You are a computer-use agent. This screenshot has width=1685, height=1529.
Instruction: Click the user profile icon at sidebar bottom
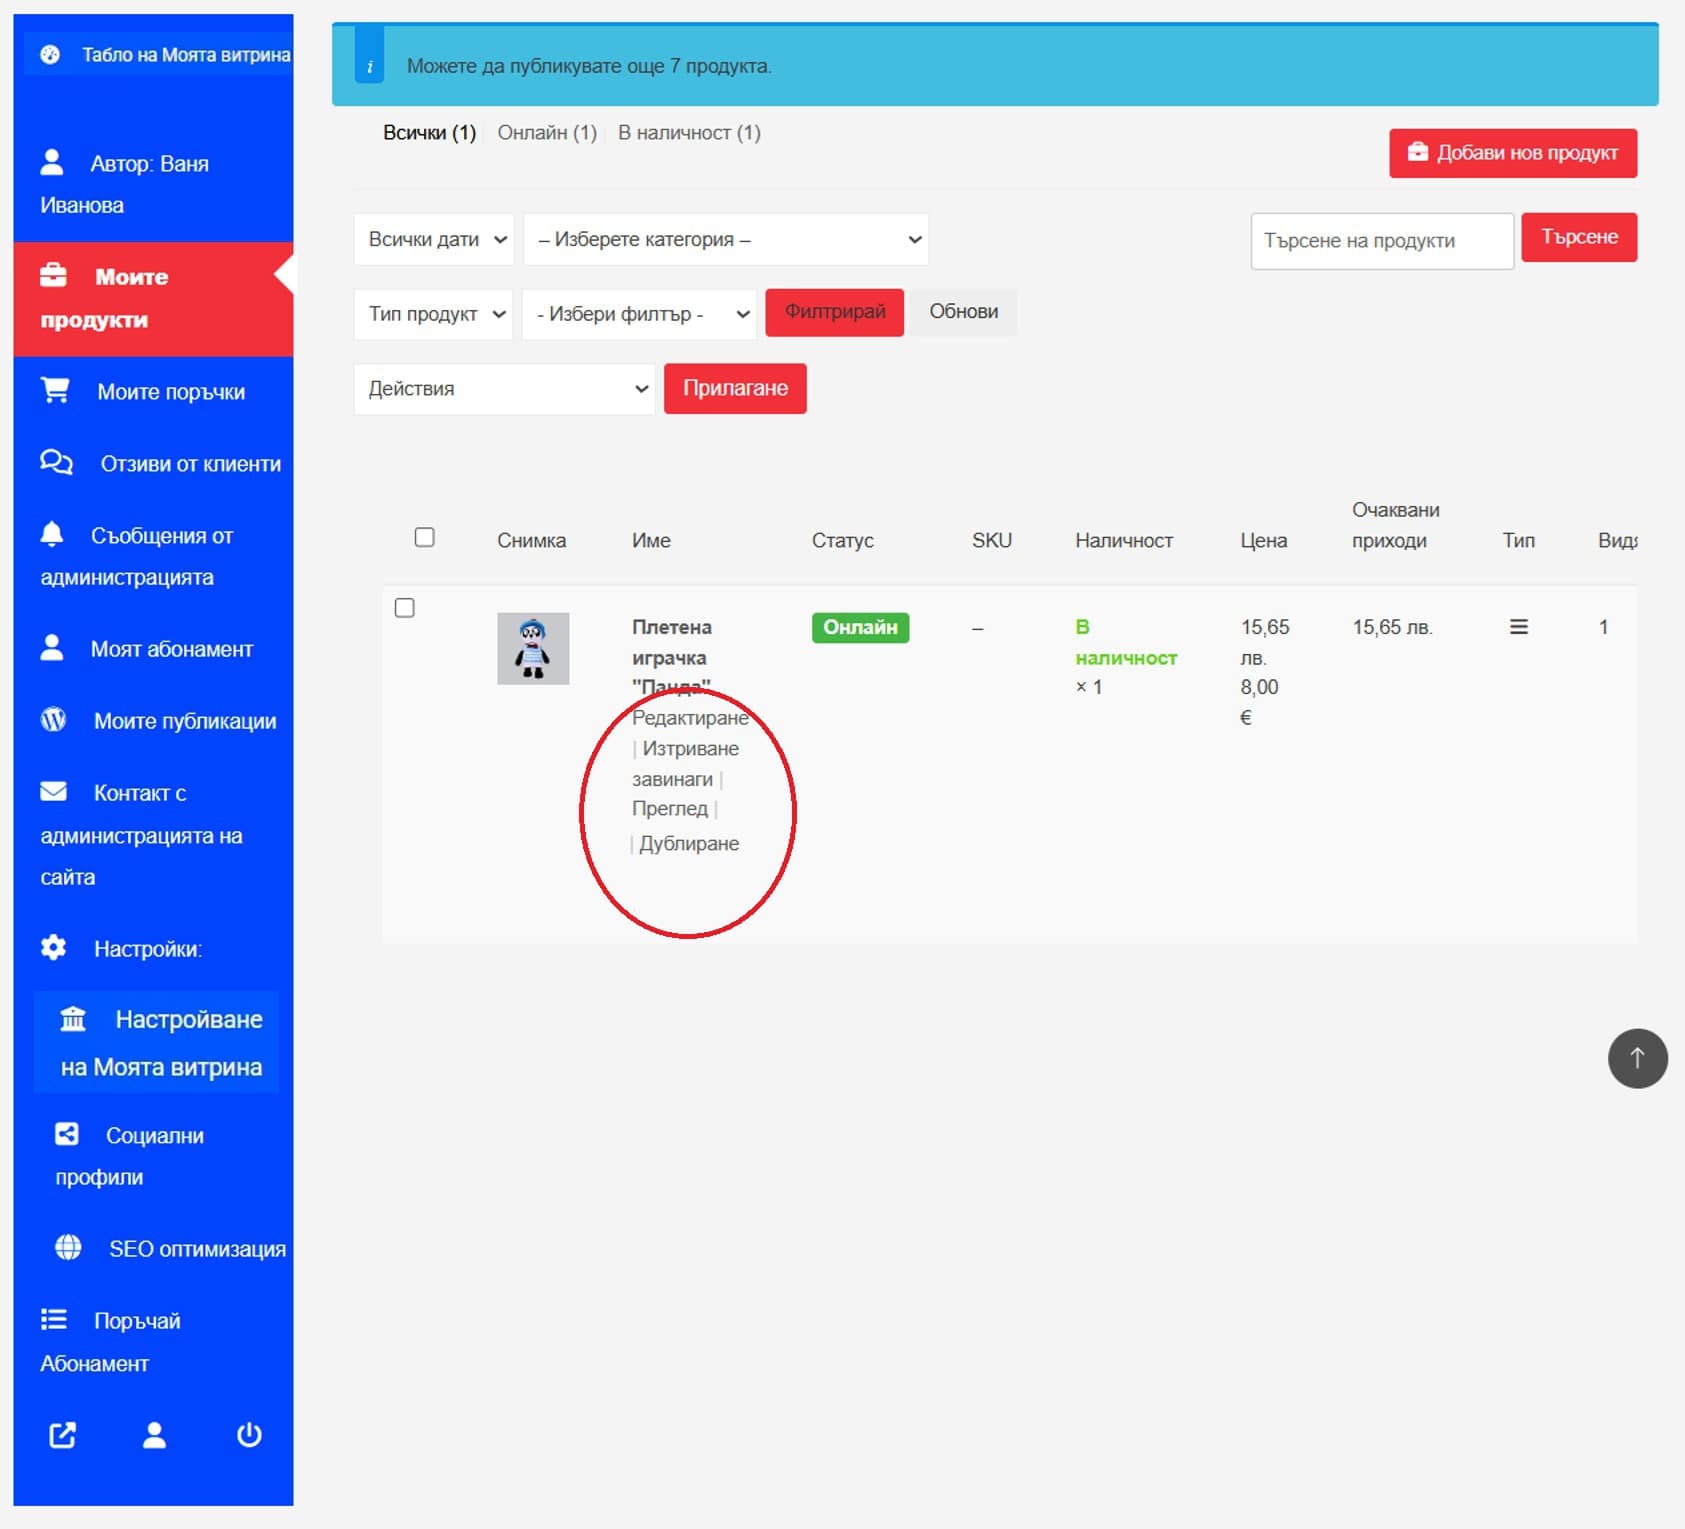[154, 1435]
